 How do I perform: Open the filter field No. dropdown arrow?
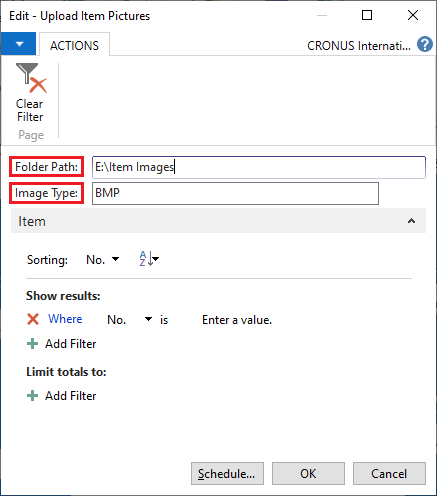pos(148,319)
